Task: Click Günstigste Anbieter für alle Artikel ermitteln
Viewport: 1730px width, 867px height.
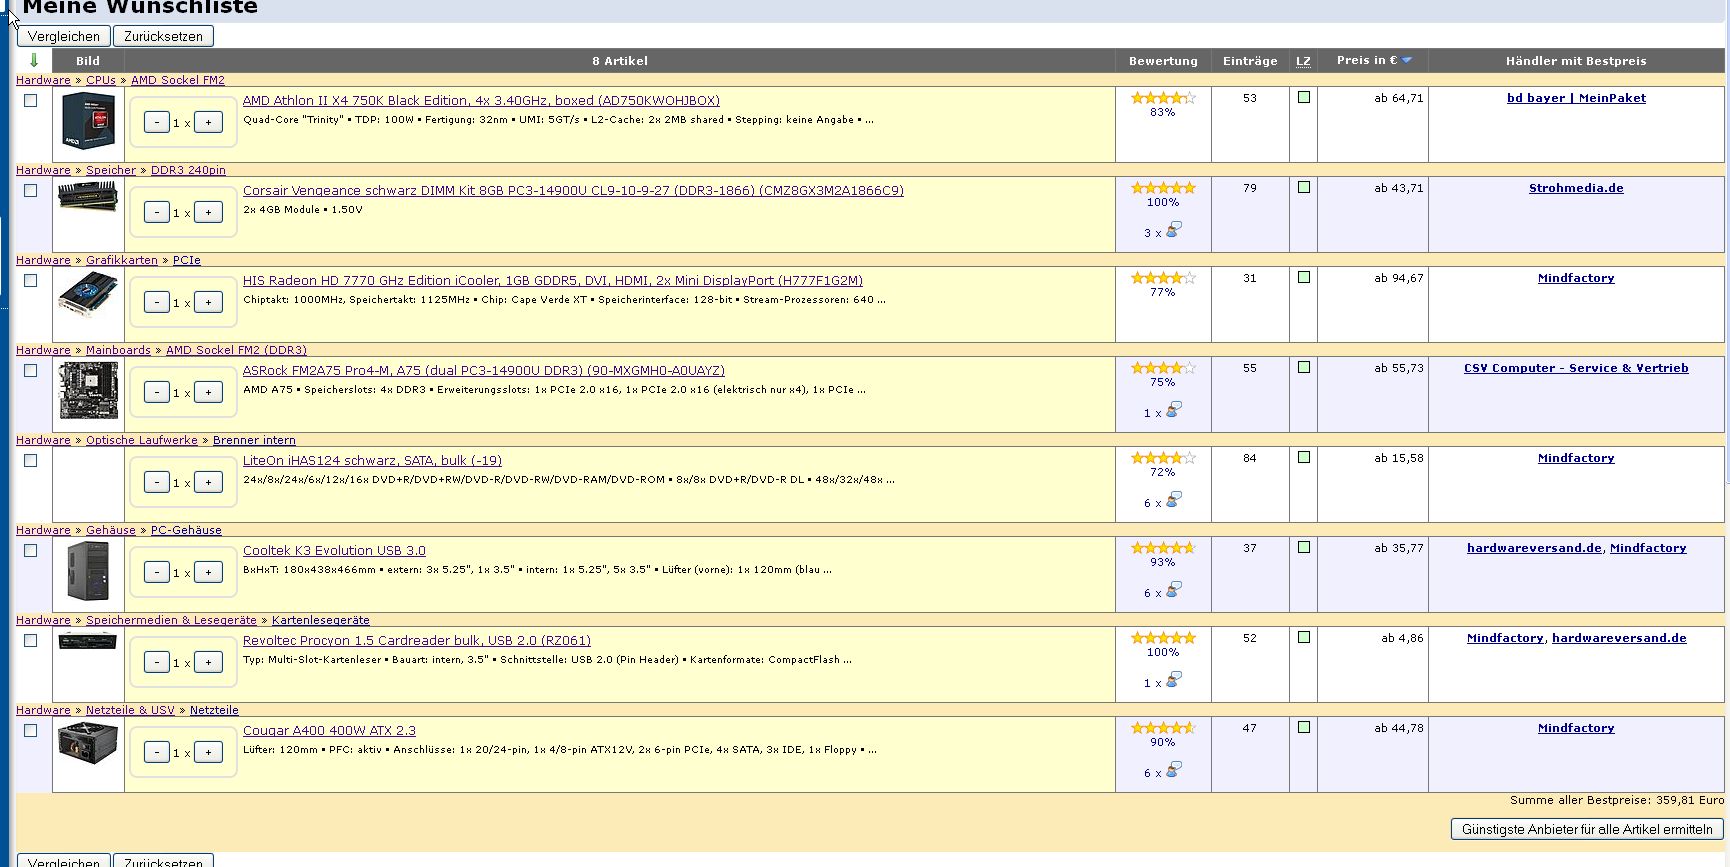Action: pos(1587,829)
